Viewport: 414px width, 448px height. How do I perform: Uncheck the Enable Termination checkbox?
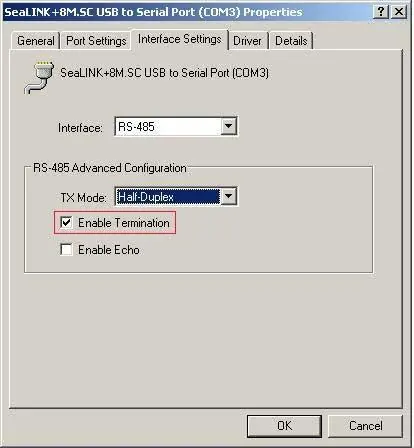tap(66, 222)
